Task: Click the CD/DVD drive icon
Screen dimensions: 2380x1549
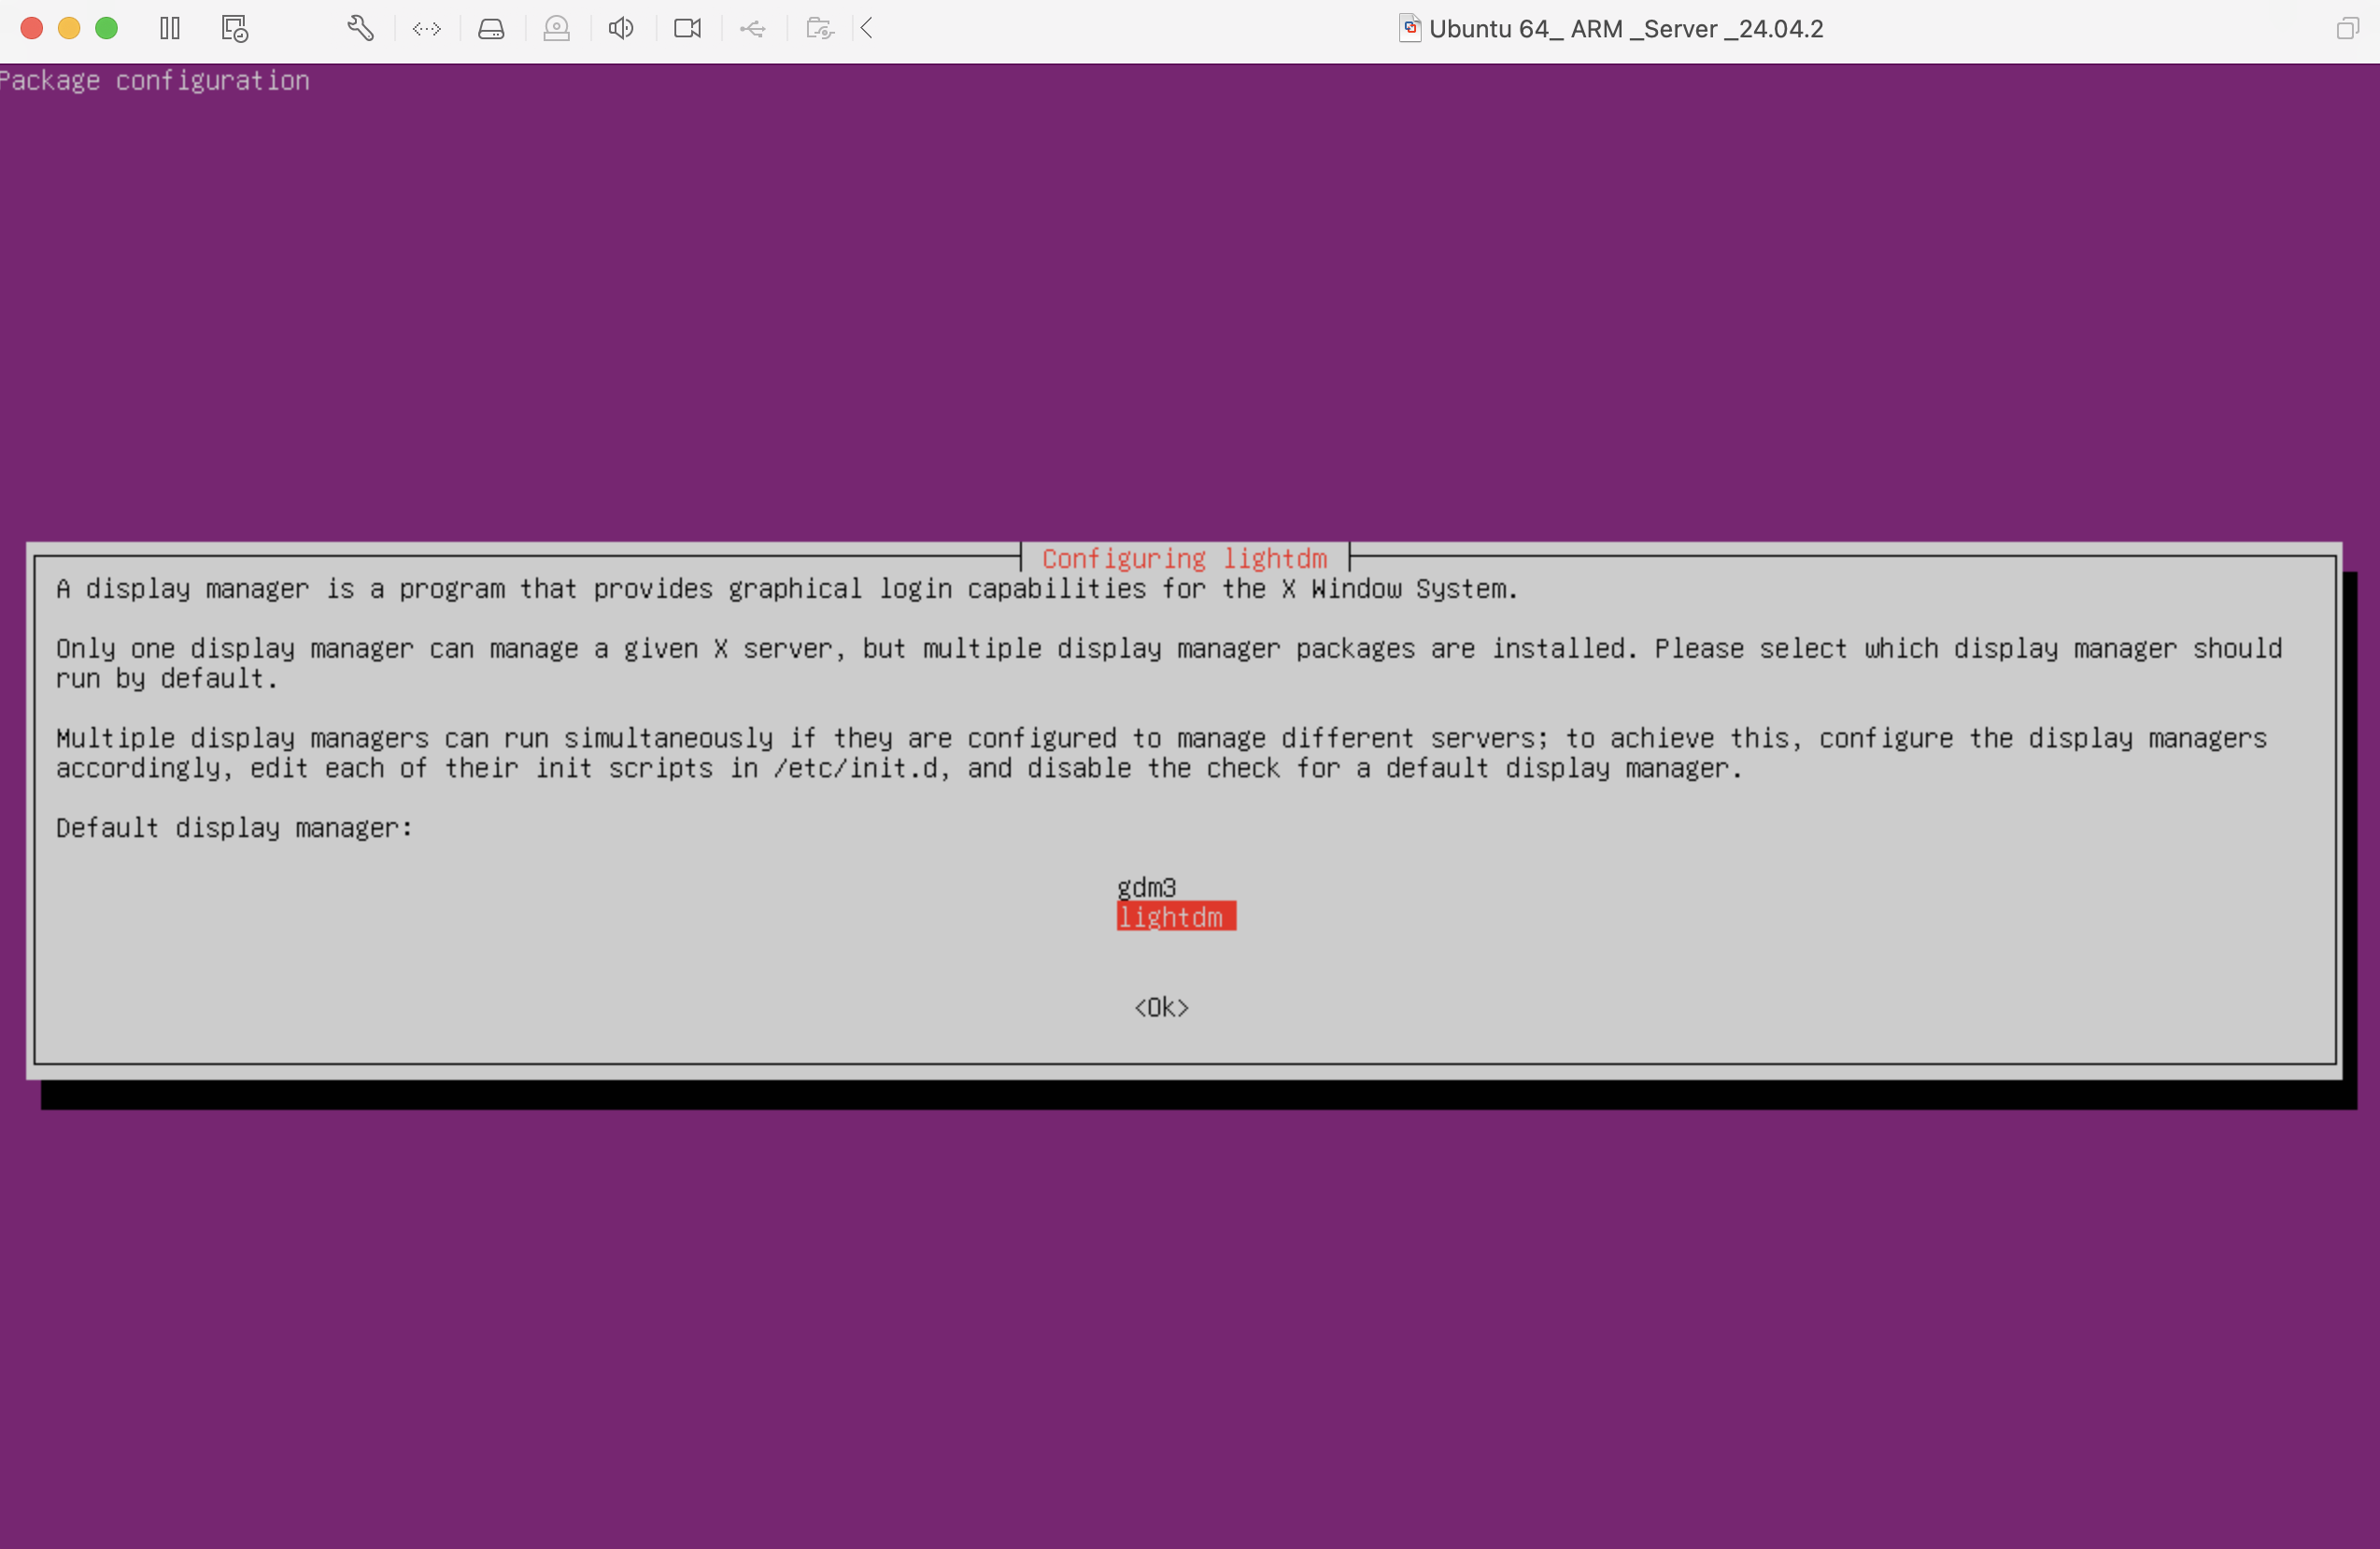Action: pos(557,29)
